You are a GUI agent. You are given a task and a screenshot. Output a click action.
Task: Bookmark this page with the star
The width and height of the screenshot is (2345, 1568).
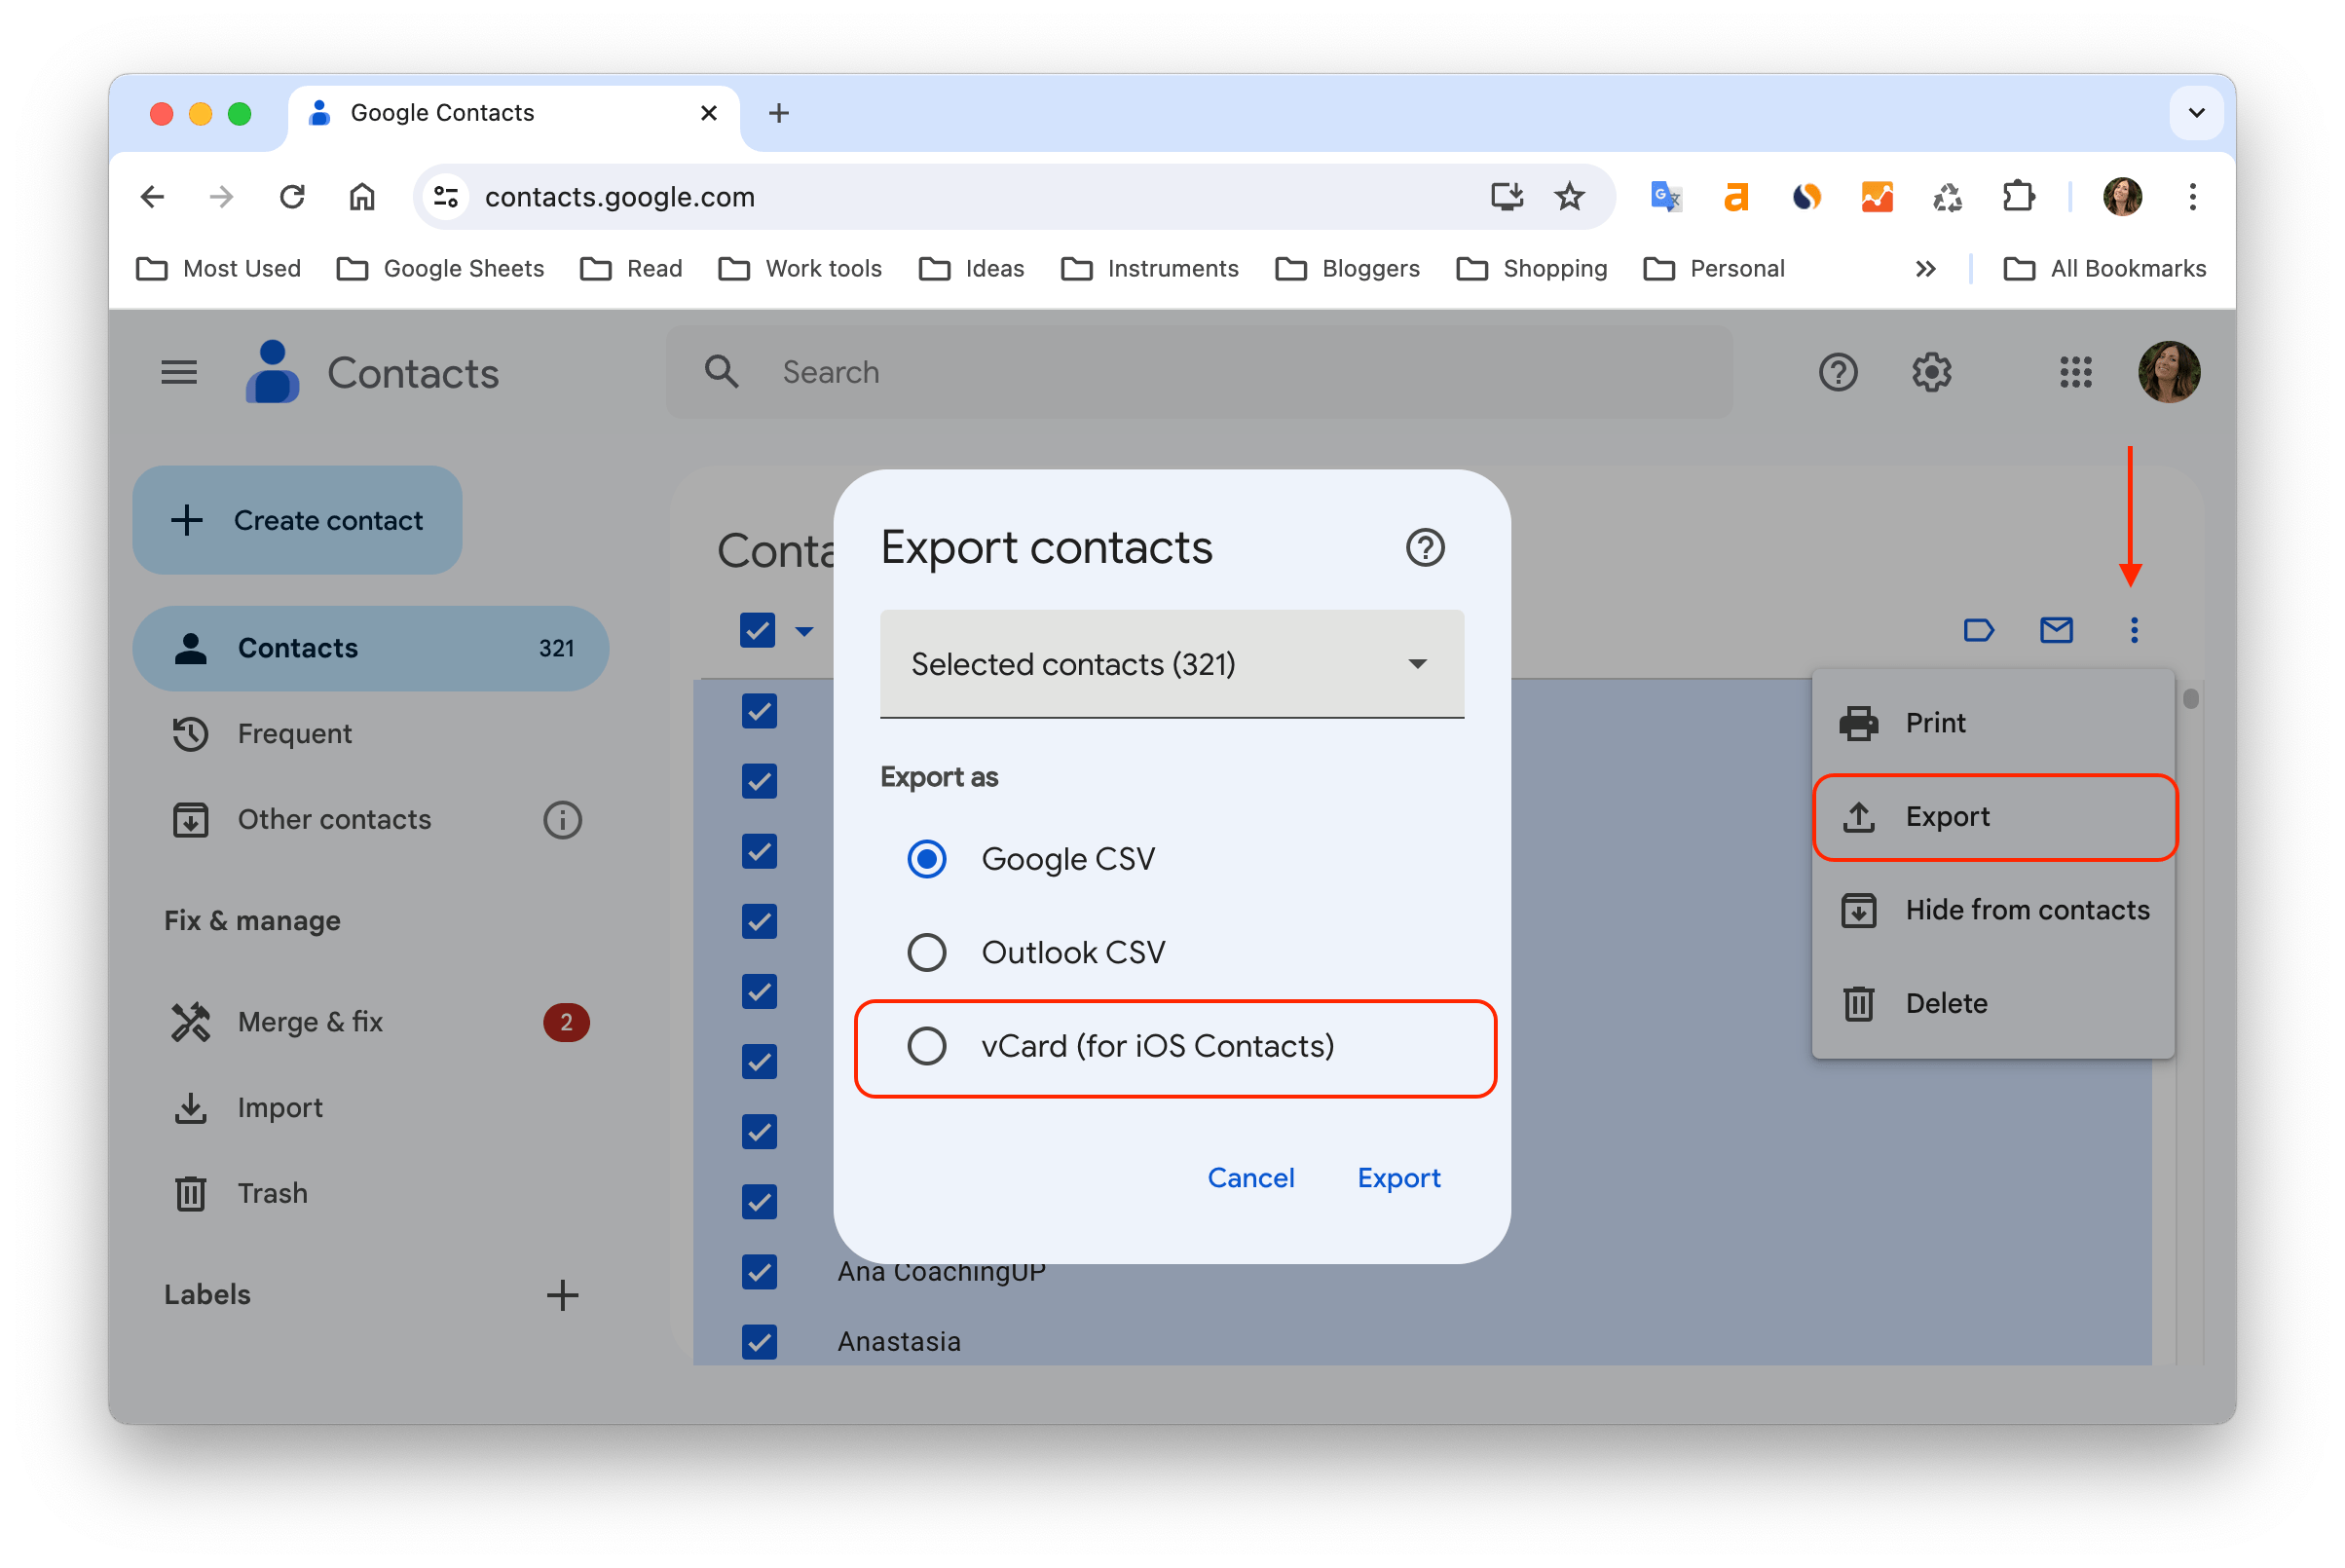[x=1569, y=197]
